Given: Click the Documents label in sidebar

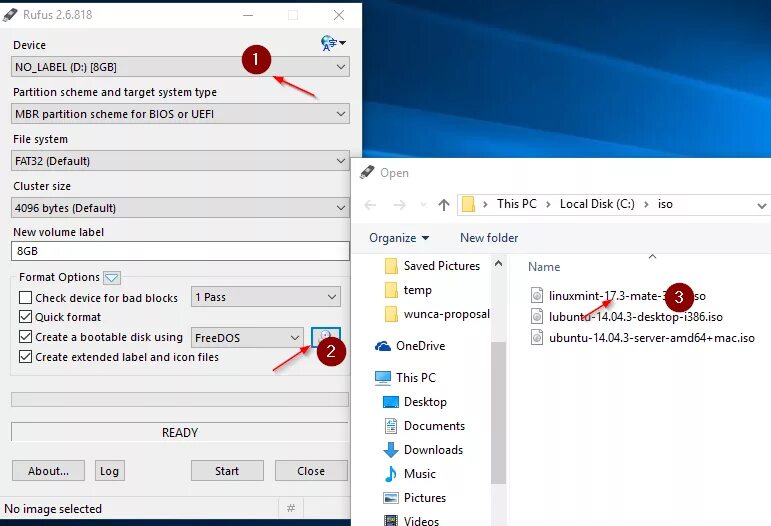Looking at the screenshot, I should tap(434, 426).
